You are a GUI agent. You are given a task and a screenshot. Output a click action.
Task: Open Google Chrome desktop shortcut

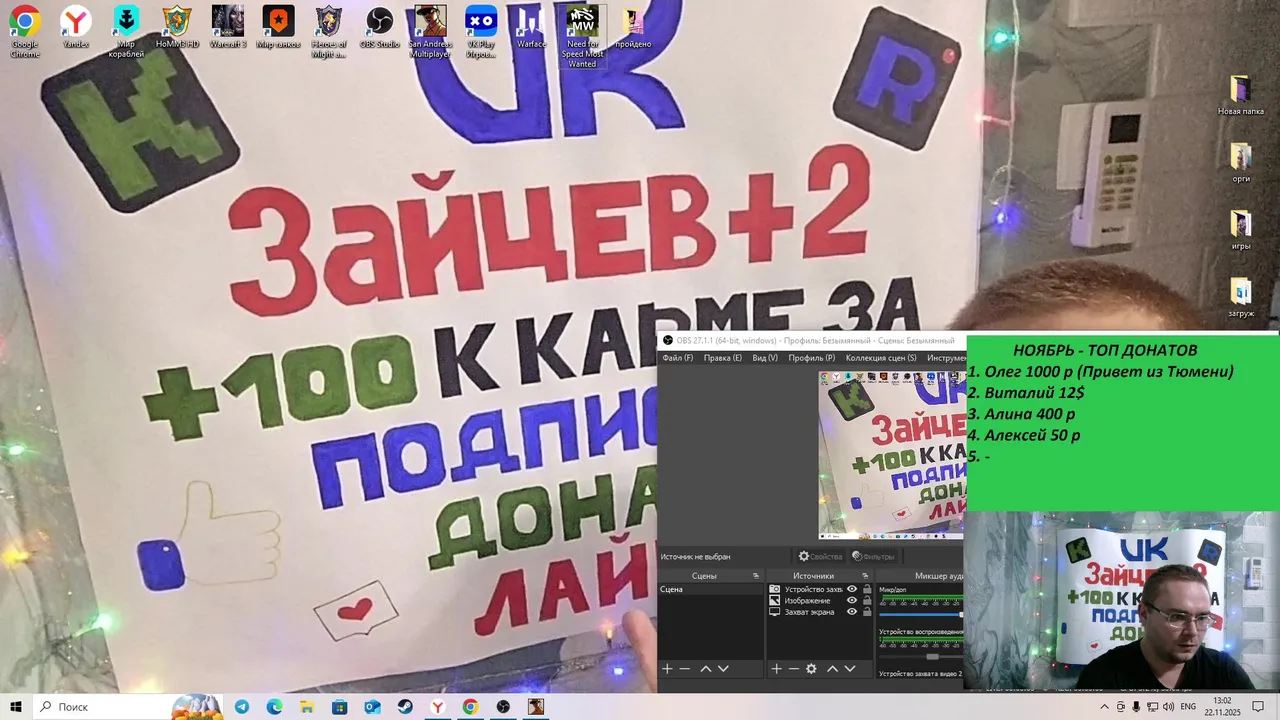24,31
